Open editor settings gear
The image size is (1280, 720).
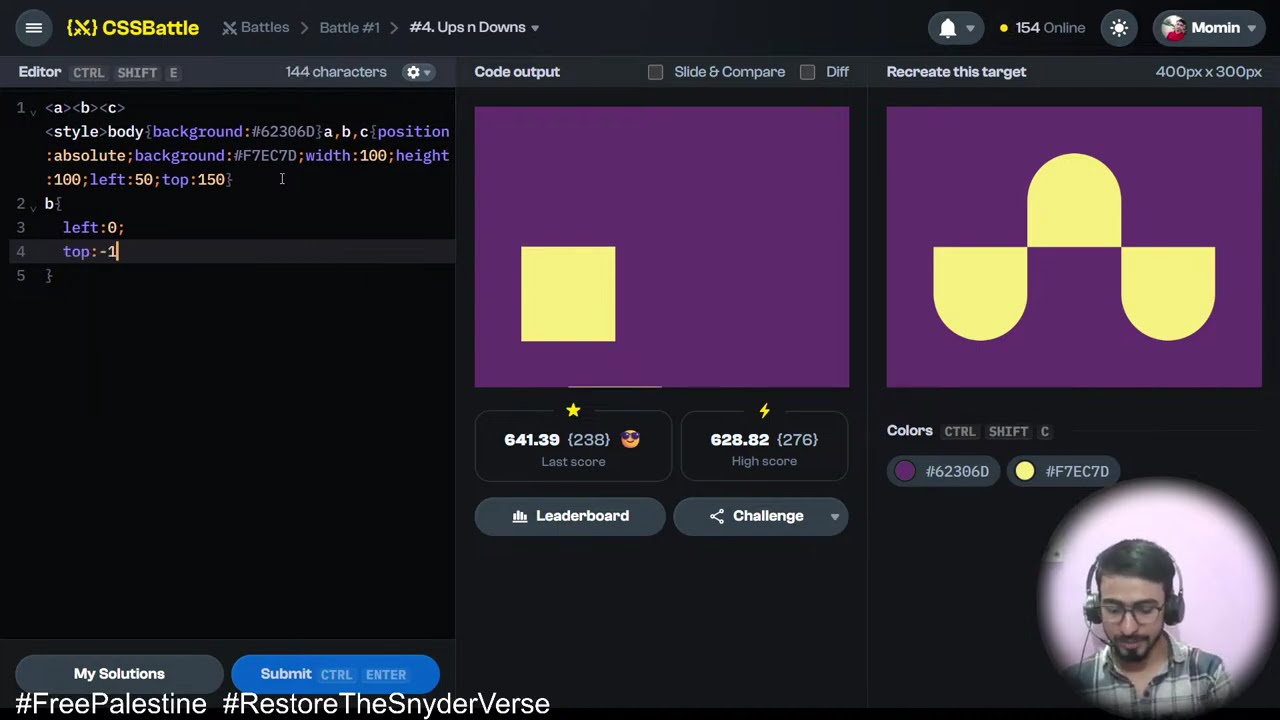point(412,72)
